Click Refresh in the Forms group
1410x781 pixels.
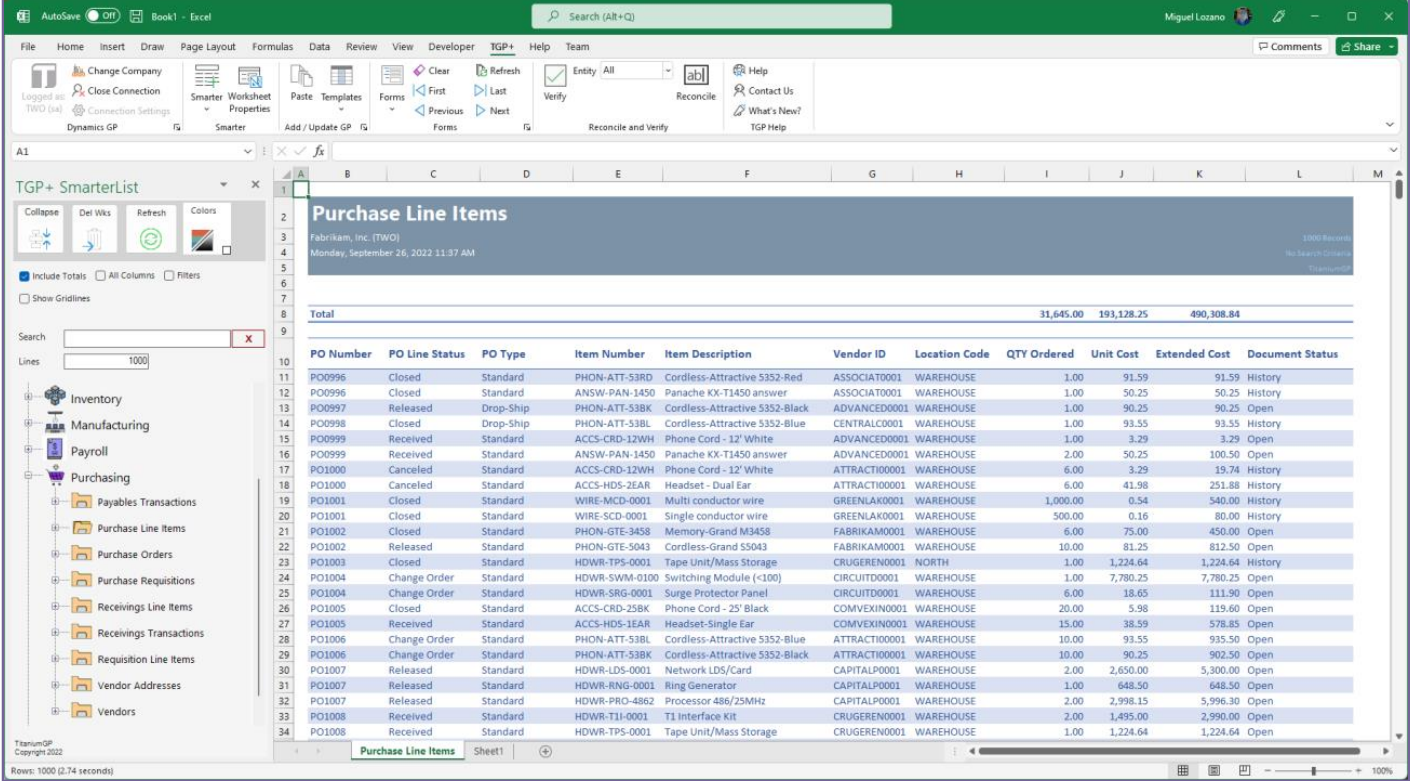point(498,71)
